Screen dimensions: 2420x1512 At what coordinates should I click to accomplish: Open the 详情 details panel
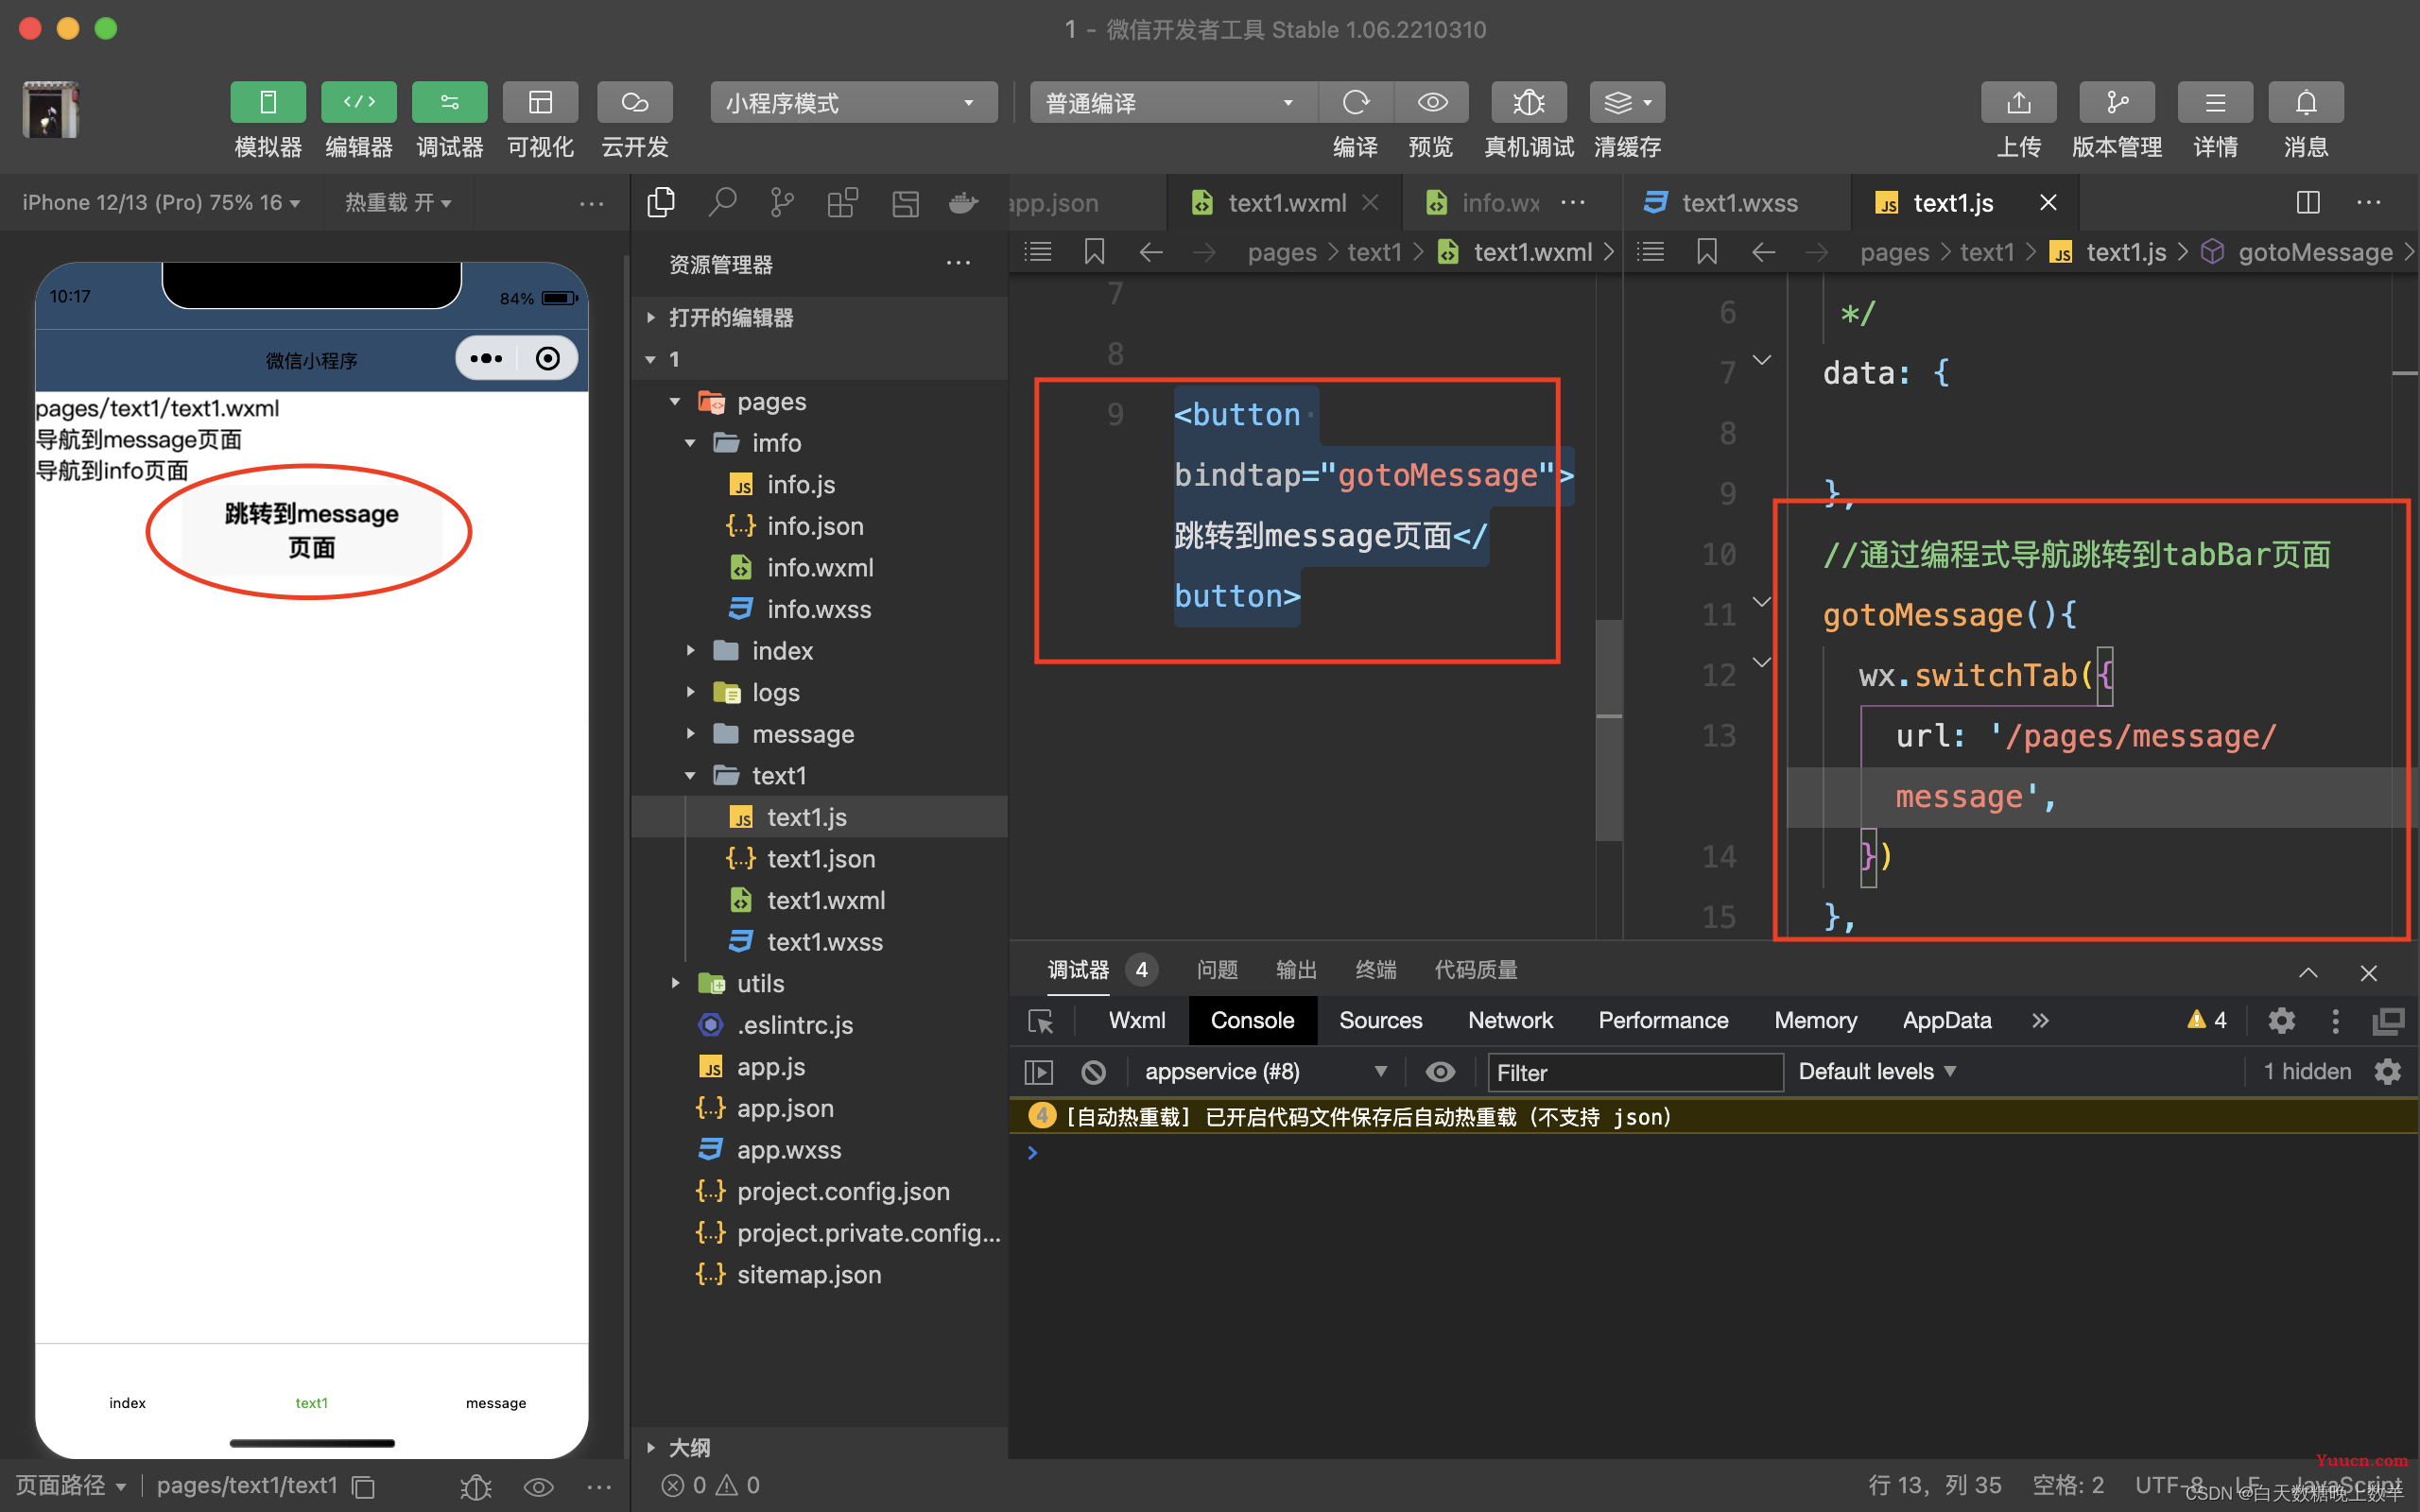pyautogui.click(x=2215, y=102)
